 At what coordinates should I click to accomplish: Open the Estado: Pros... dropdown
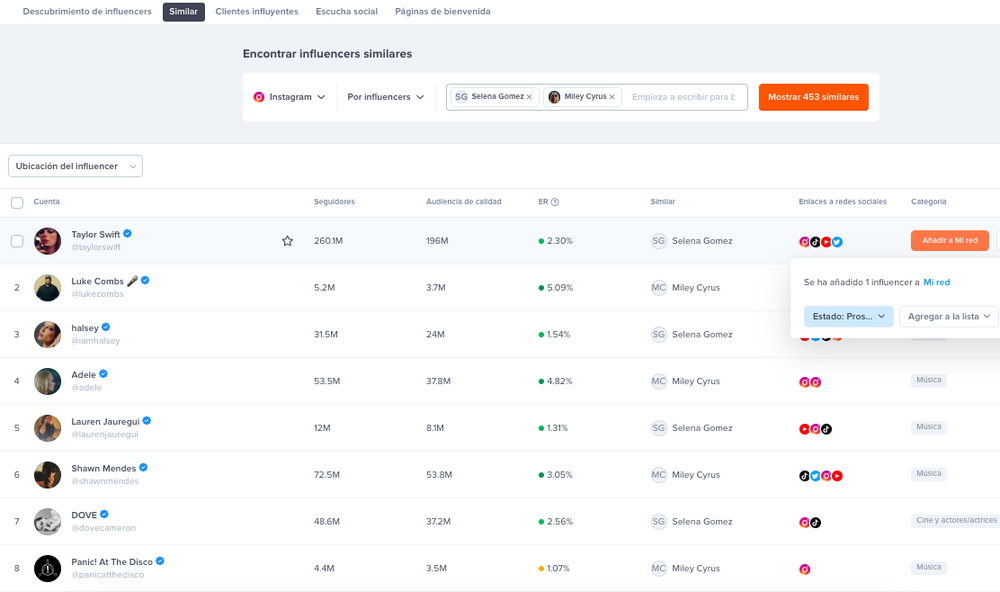(848, 316)
